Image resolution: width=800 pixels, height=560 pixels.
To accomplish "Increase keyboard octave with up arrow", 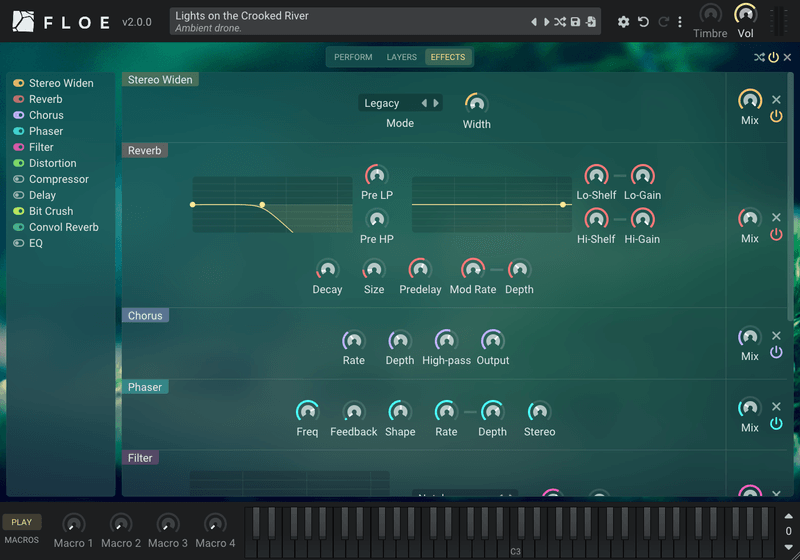I will point(788,516).
